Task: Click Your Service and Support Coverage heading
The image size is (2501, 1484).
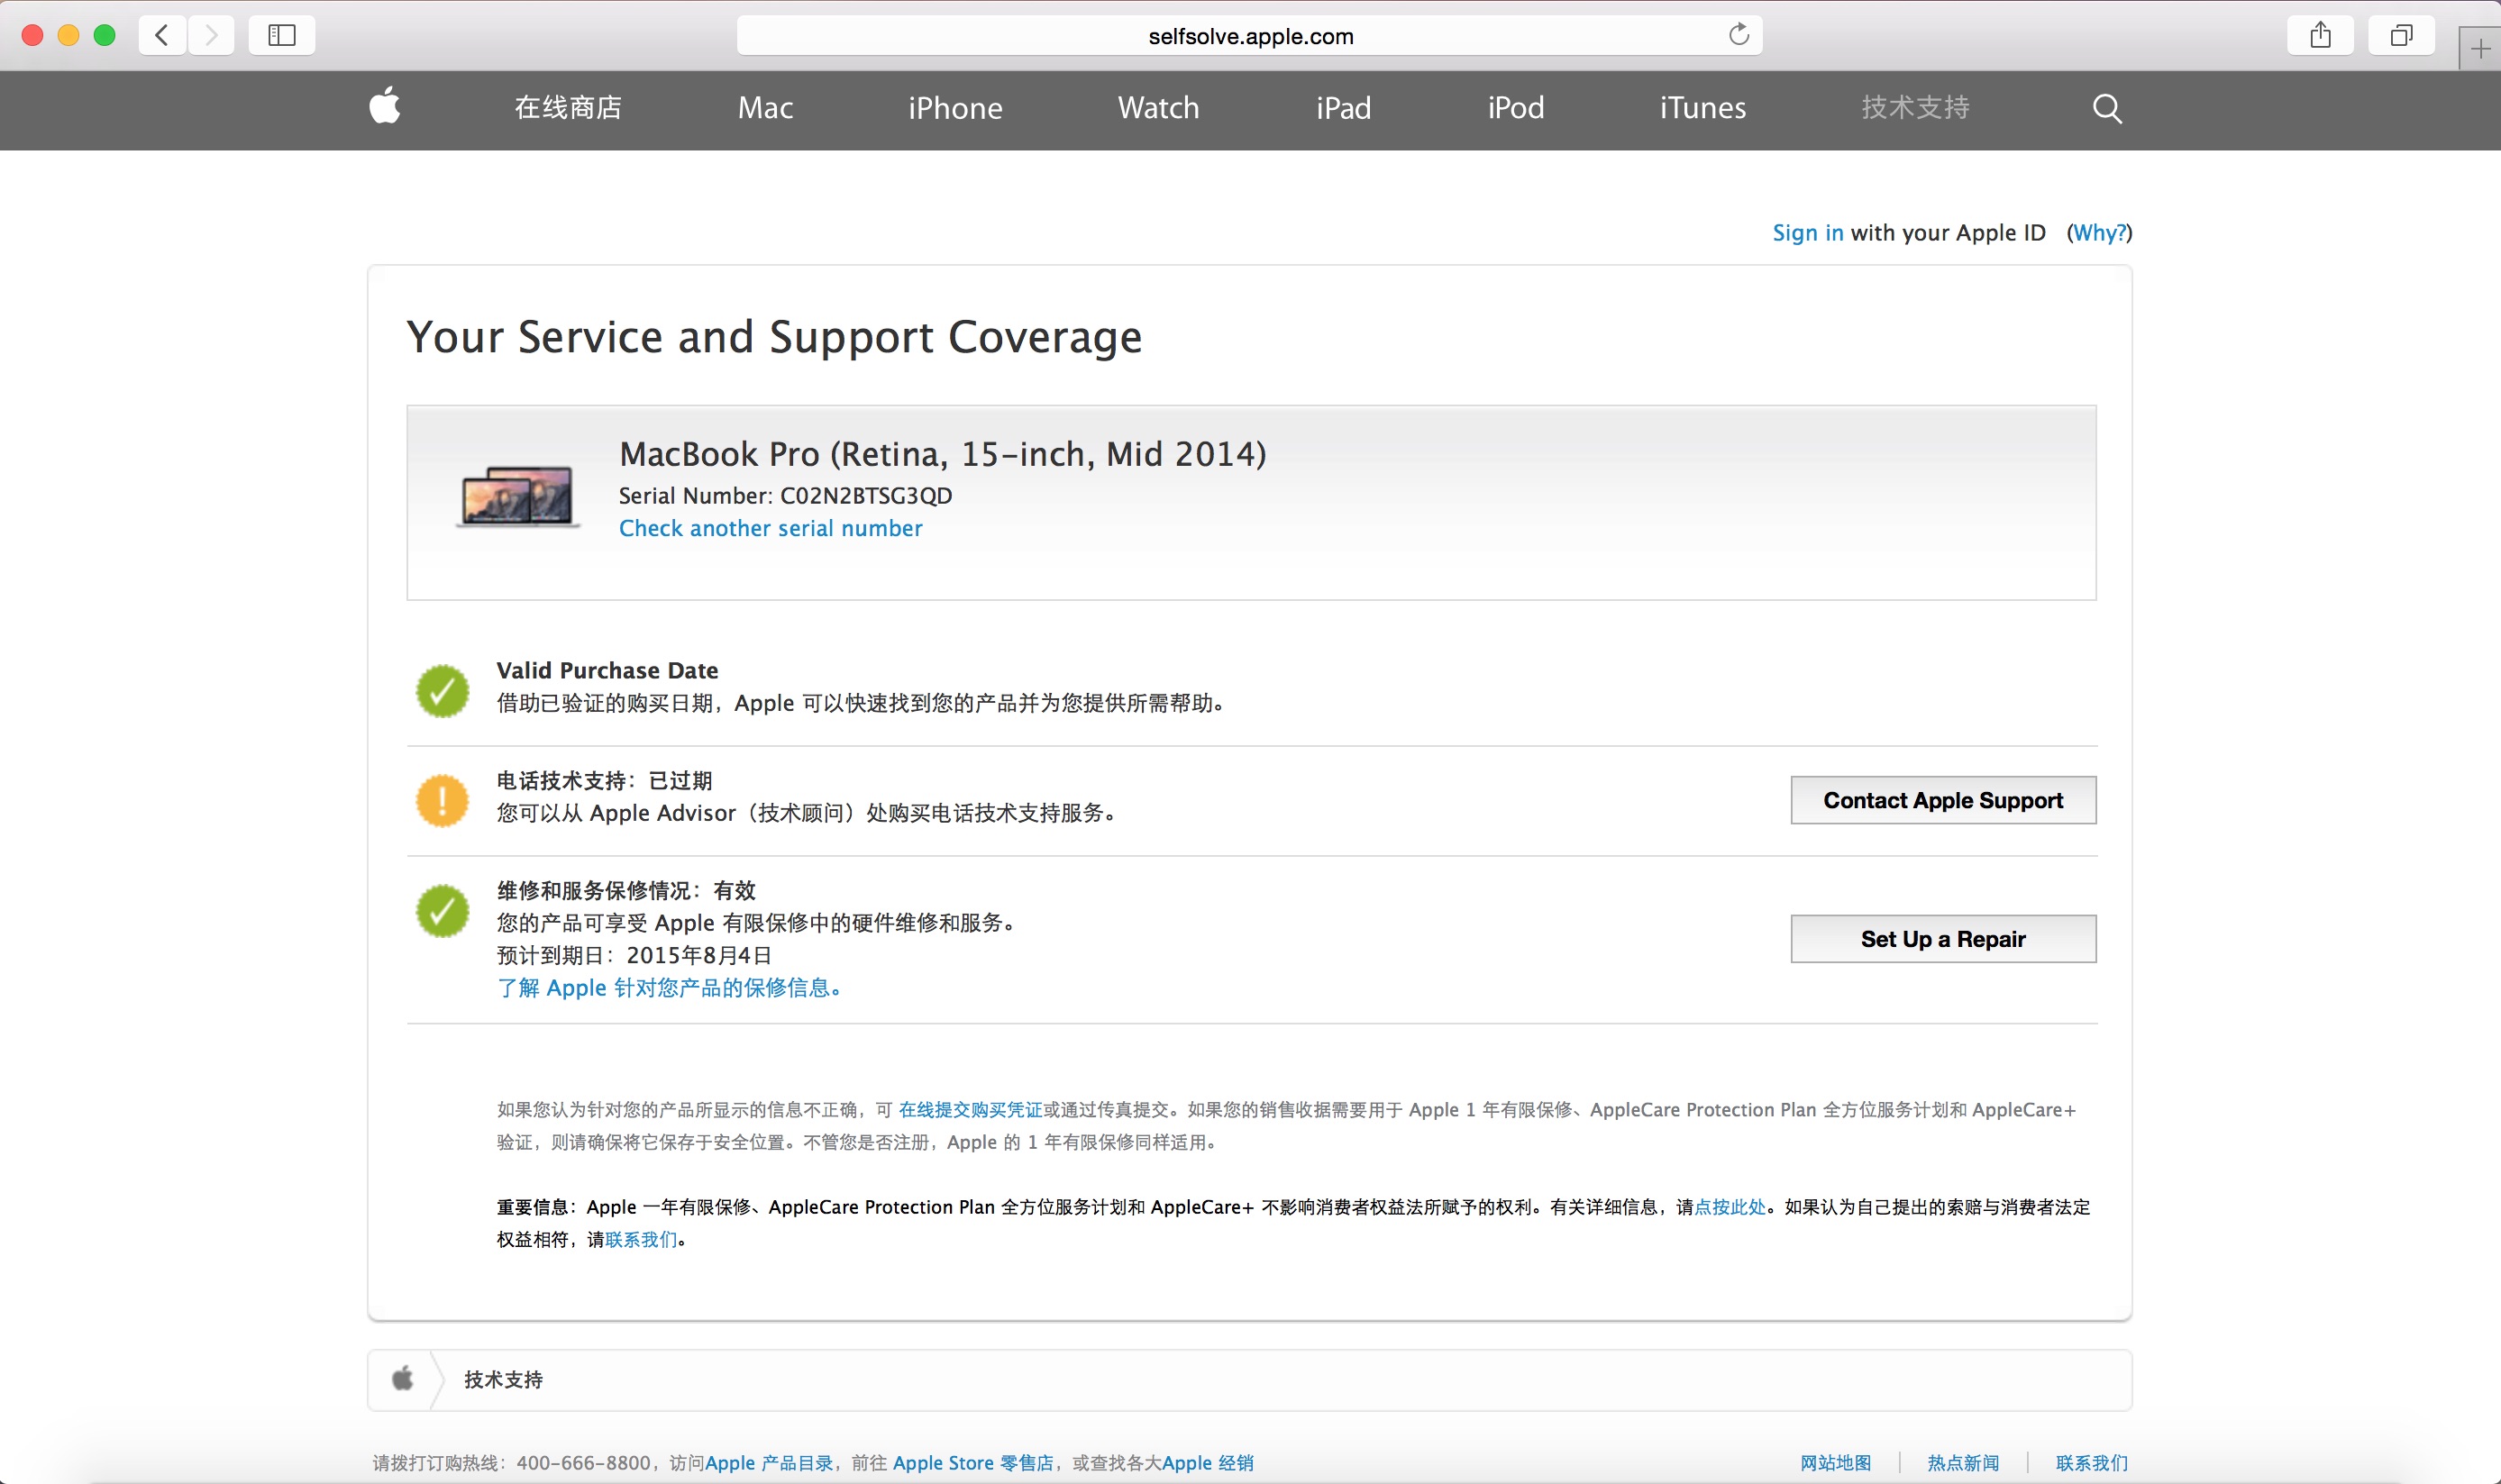Action: pos(774,338)
